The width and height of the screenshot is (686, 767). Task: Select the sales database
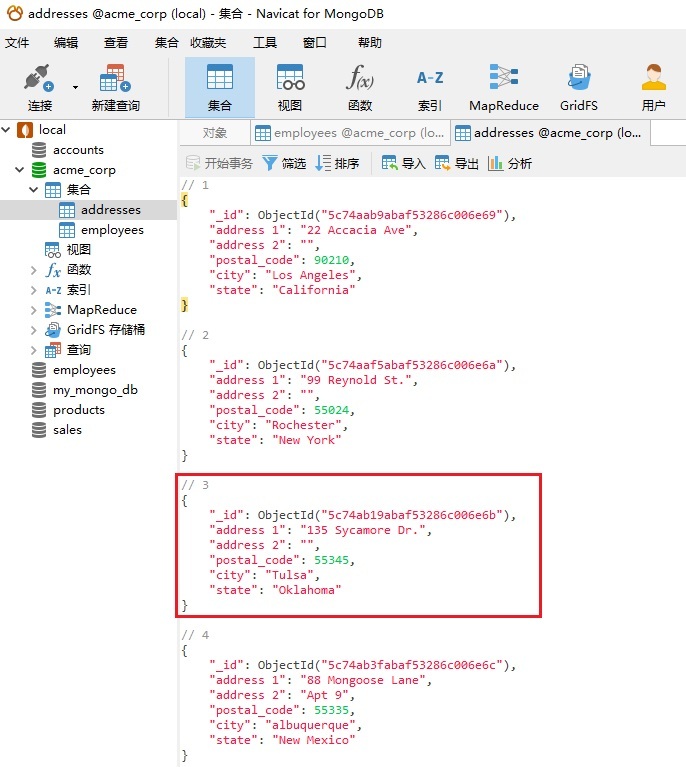(67, 430)
